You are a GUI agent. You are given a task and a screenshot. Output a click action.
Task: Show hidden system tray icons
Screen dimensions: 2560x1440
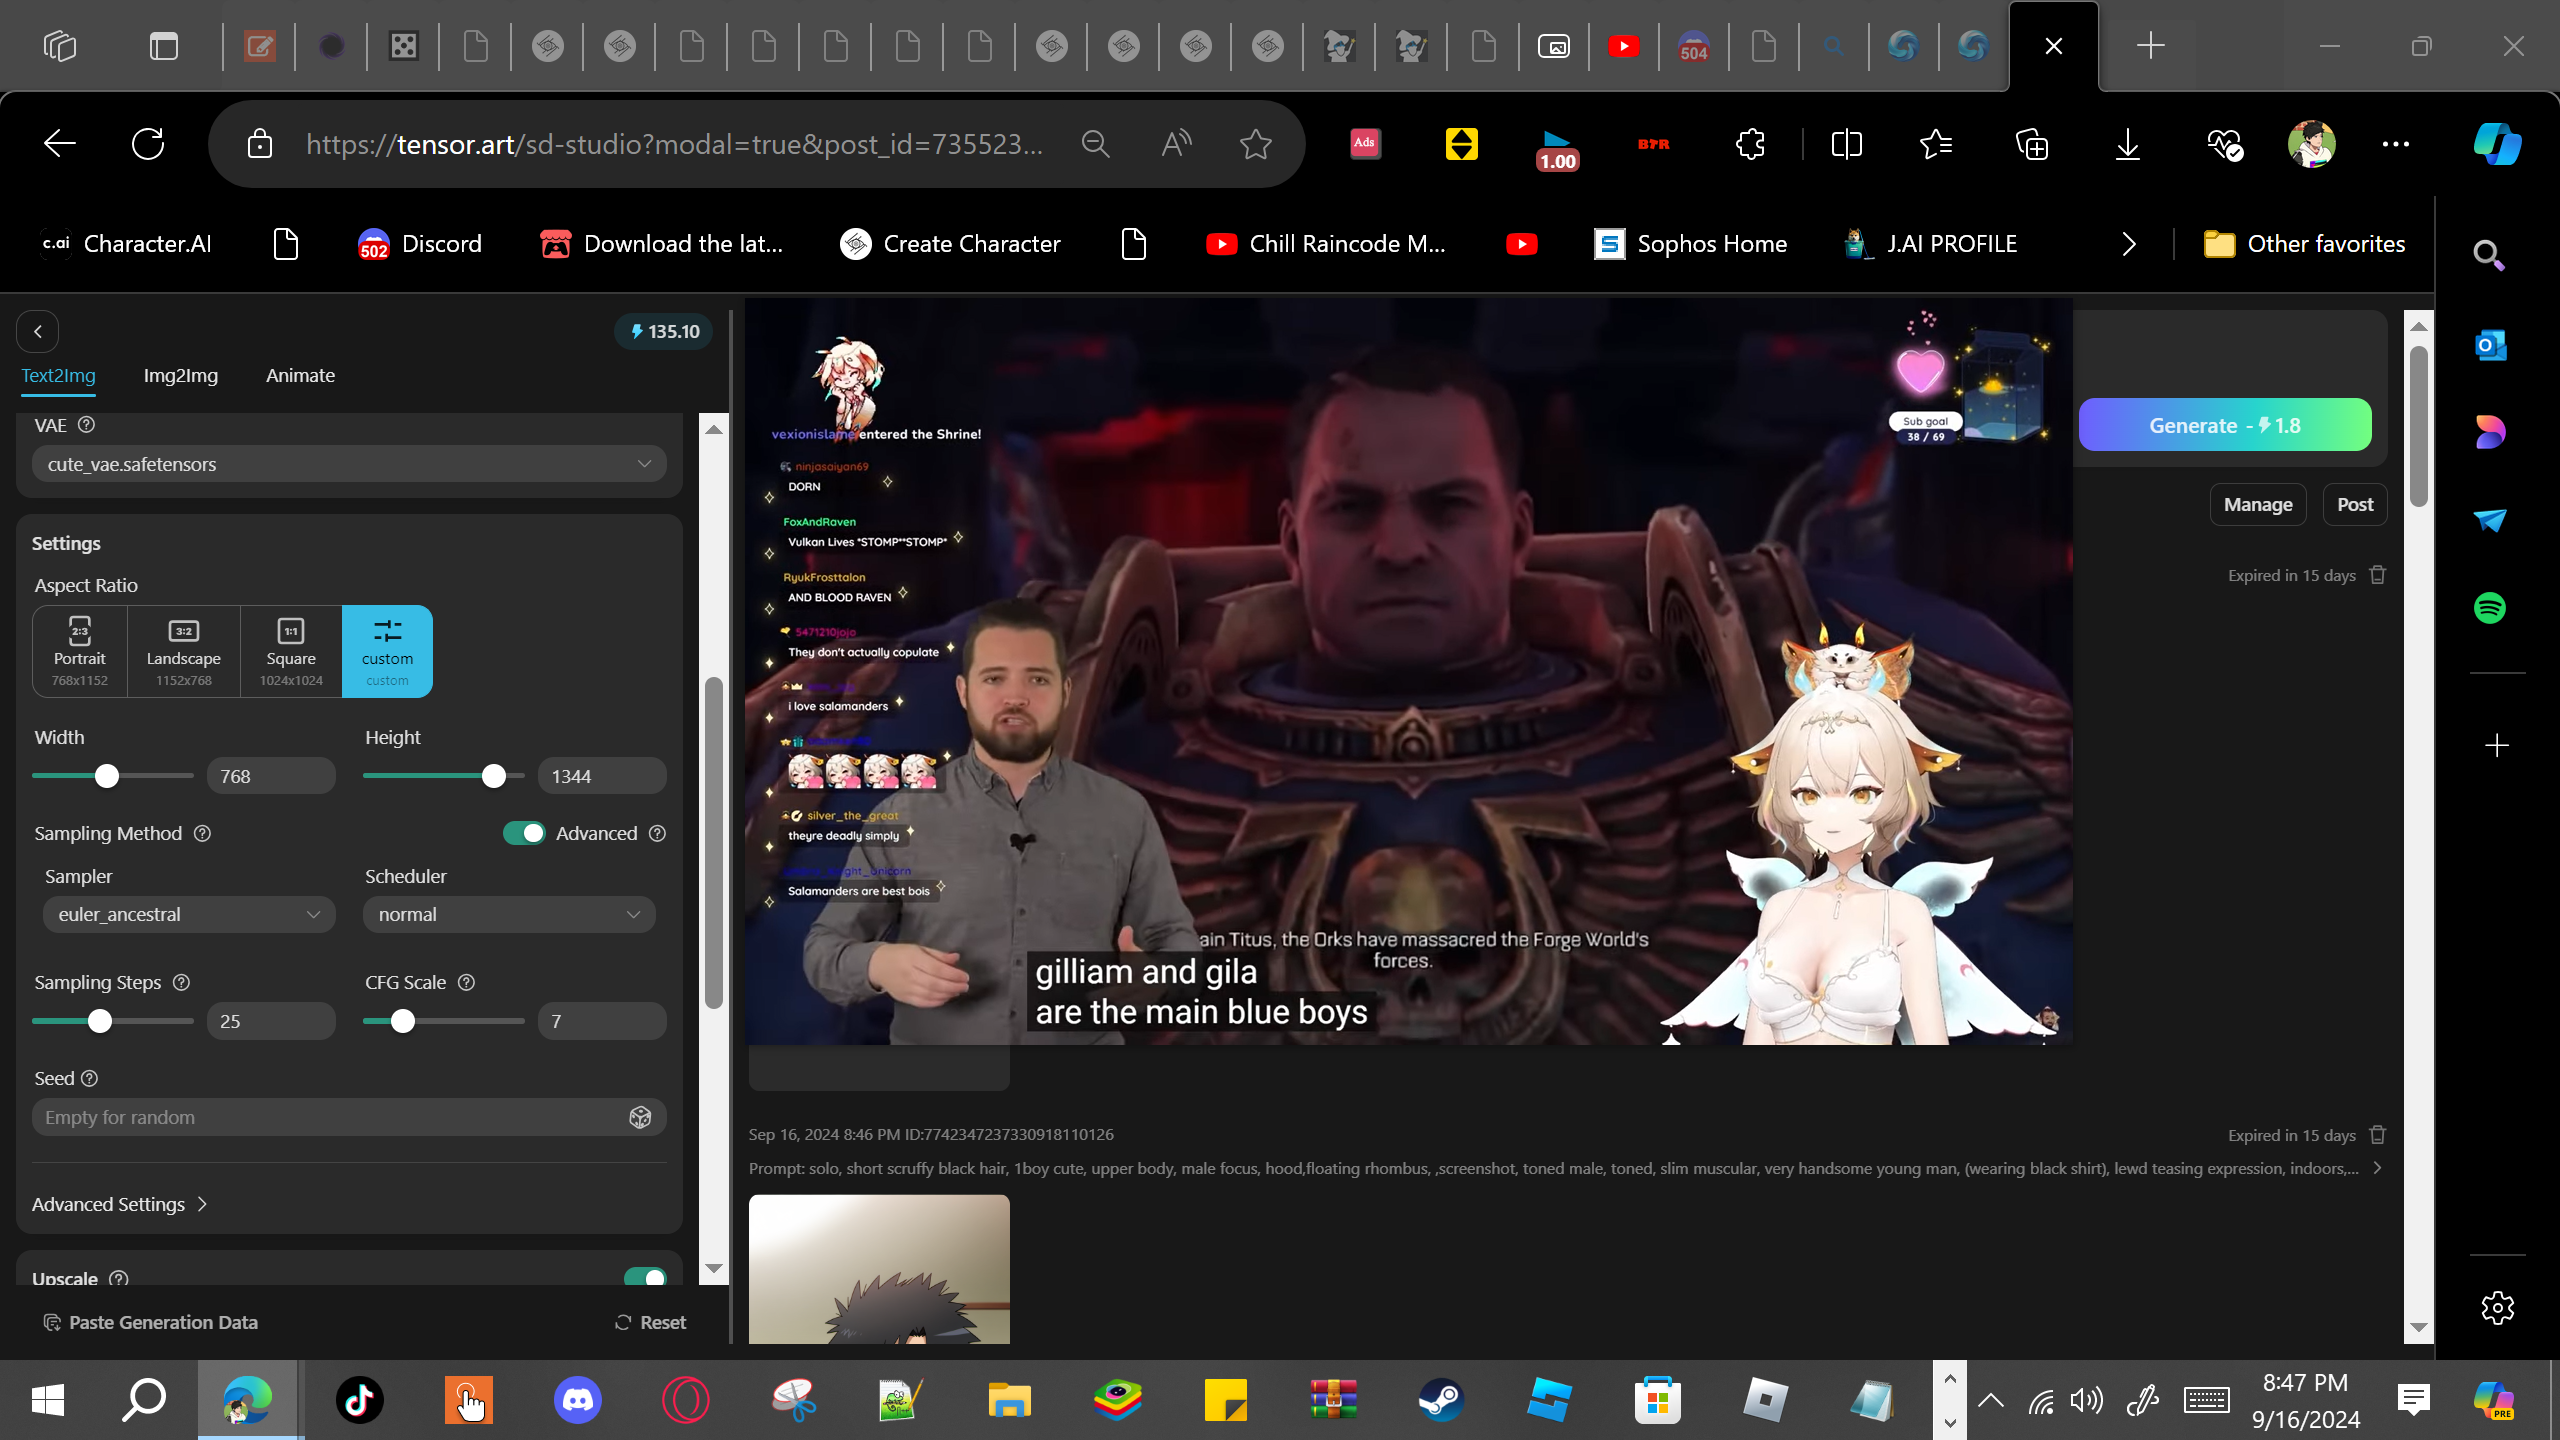pyautogui.click(x=1991, y=1400)
